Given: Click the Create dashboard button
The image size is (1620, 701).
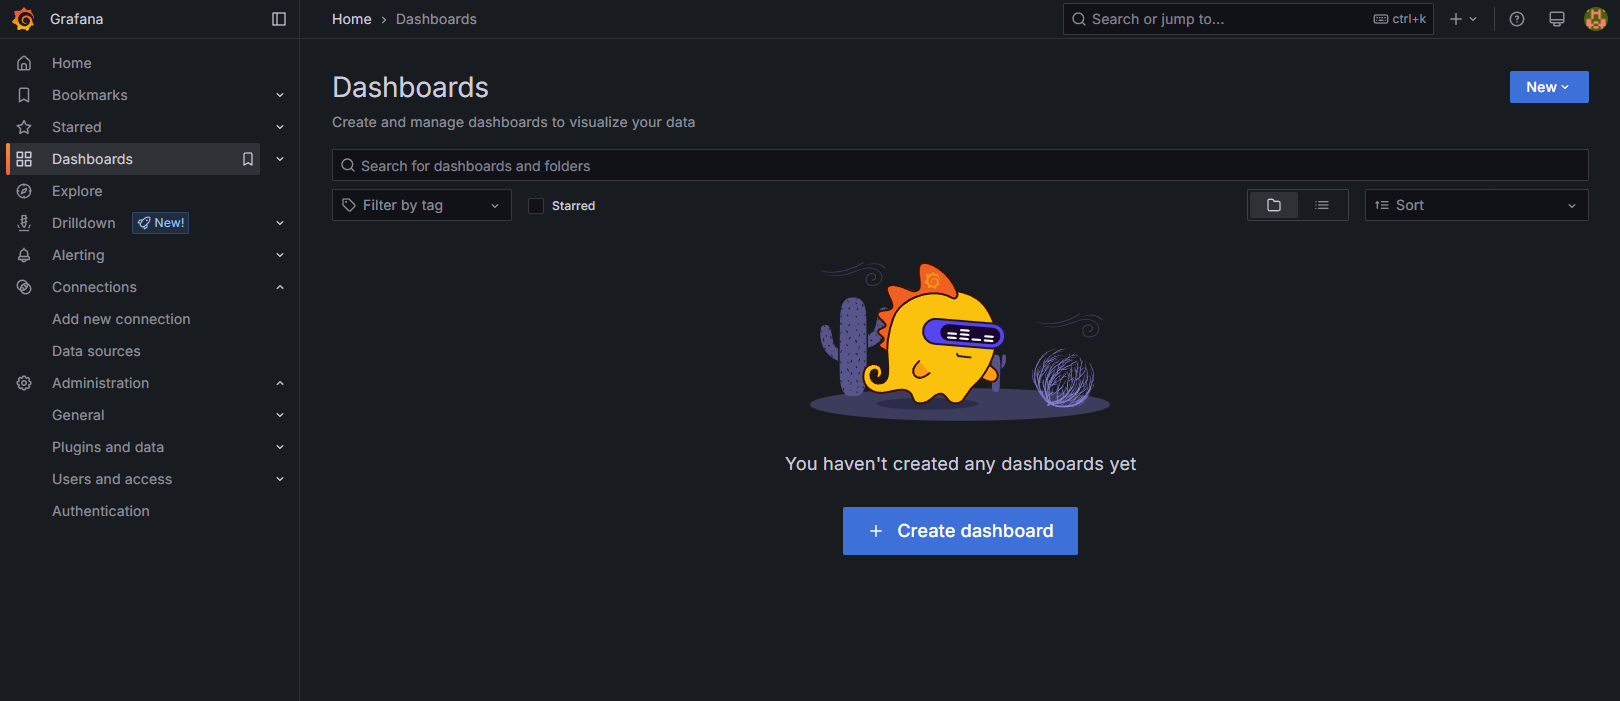Looking at the screenshot, I should point(960,531).
